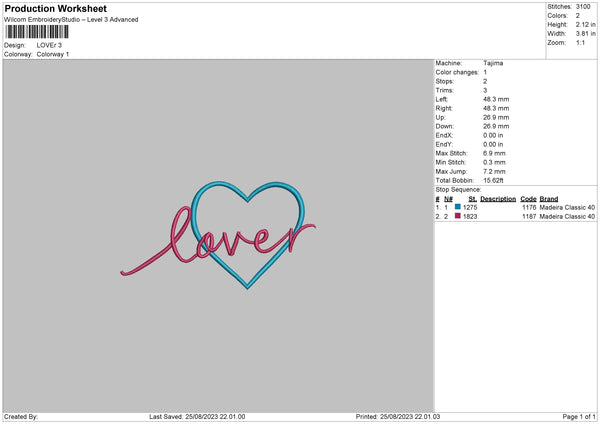The width and height of the screenshot is (600, 424).
Task: Click the 'N#' column header
Action: (x=448, y=199)
